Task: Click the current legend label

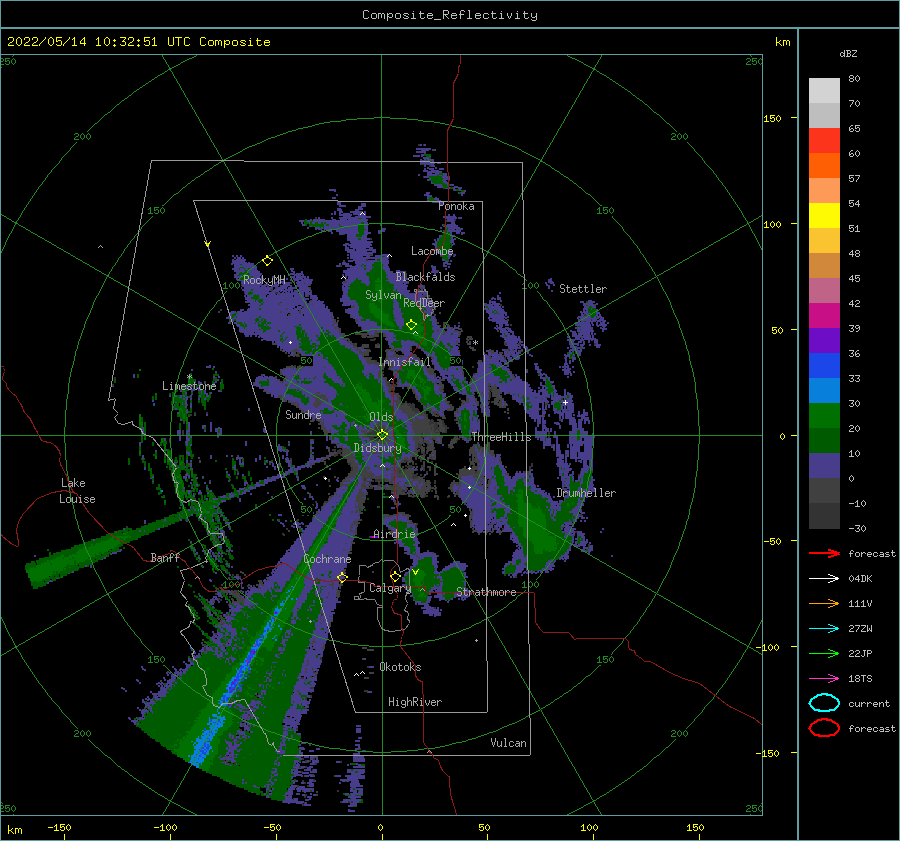Action: pos(868,703)
